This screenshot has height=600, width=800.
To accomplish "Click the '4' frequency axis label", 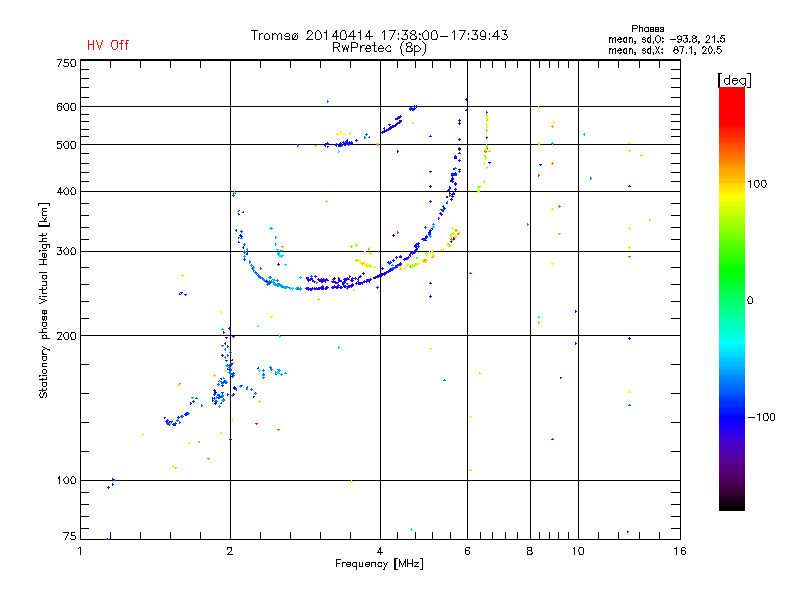I will 380,551.
